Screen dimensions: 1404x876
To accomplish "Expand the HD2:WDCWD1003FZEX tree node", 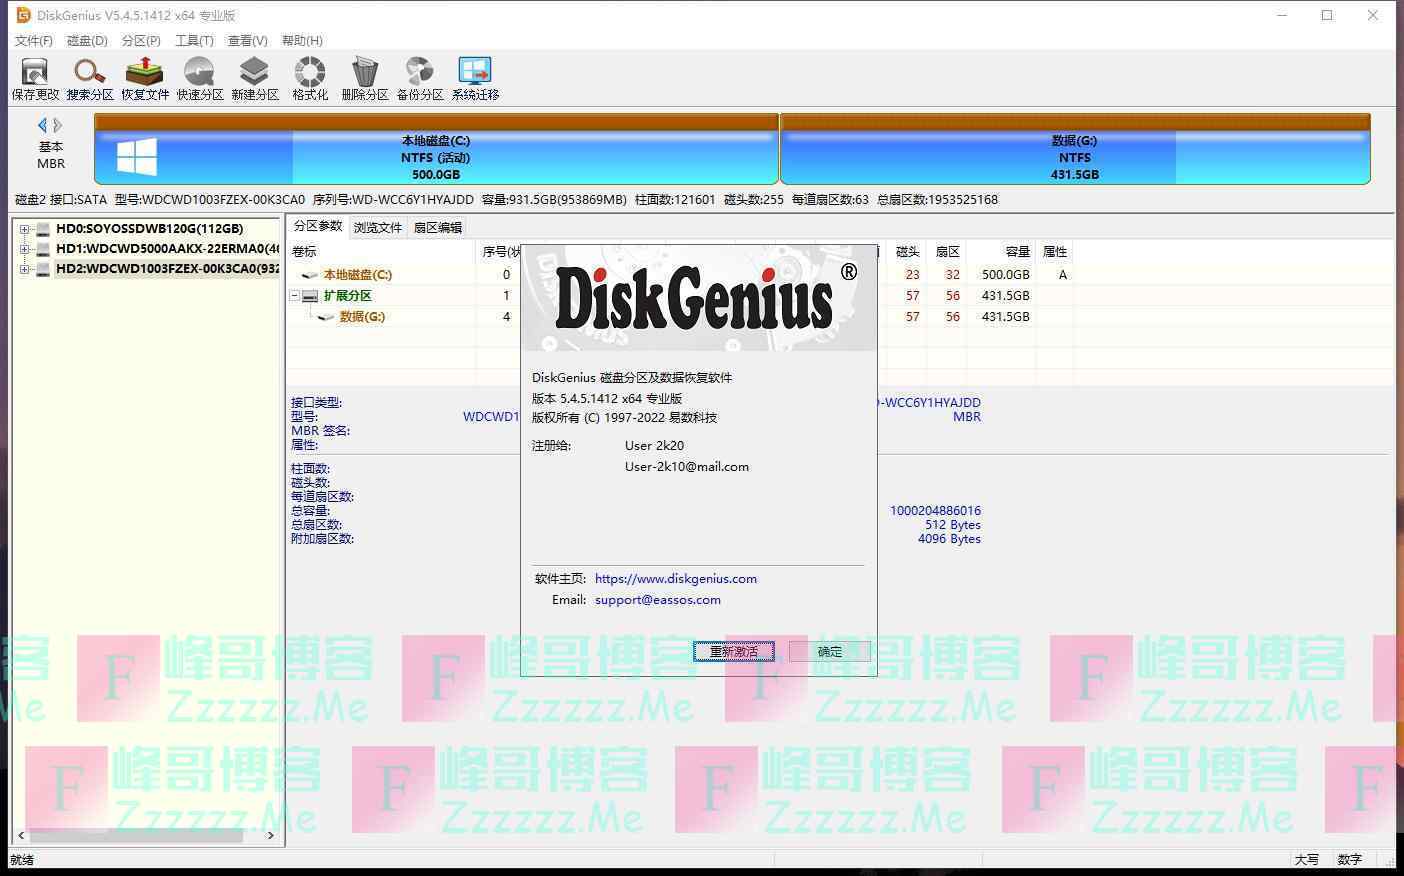I will (x=24, y=269).
